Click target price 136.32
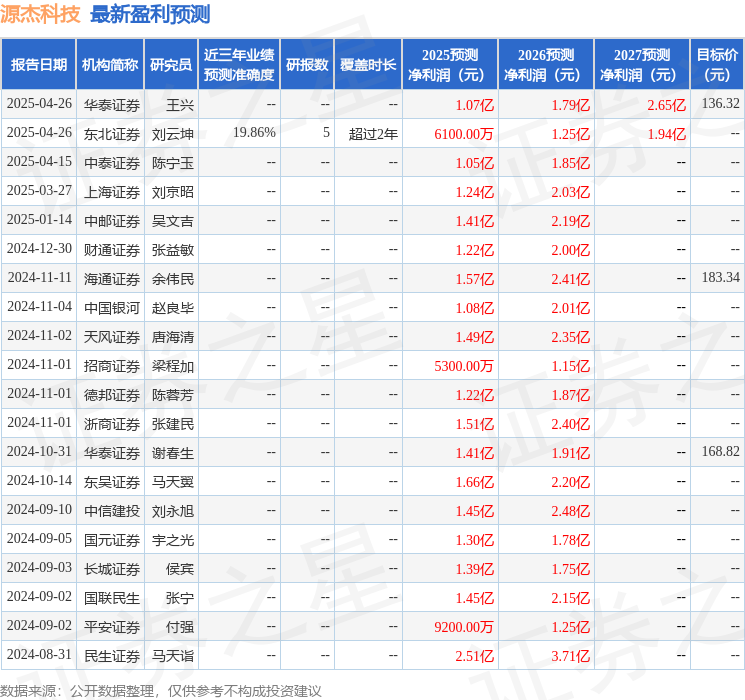 721,104
